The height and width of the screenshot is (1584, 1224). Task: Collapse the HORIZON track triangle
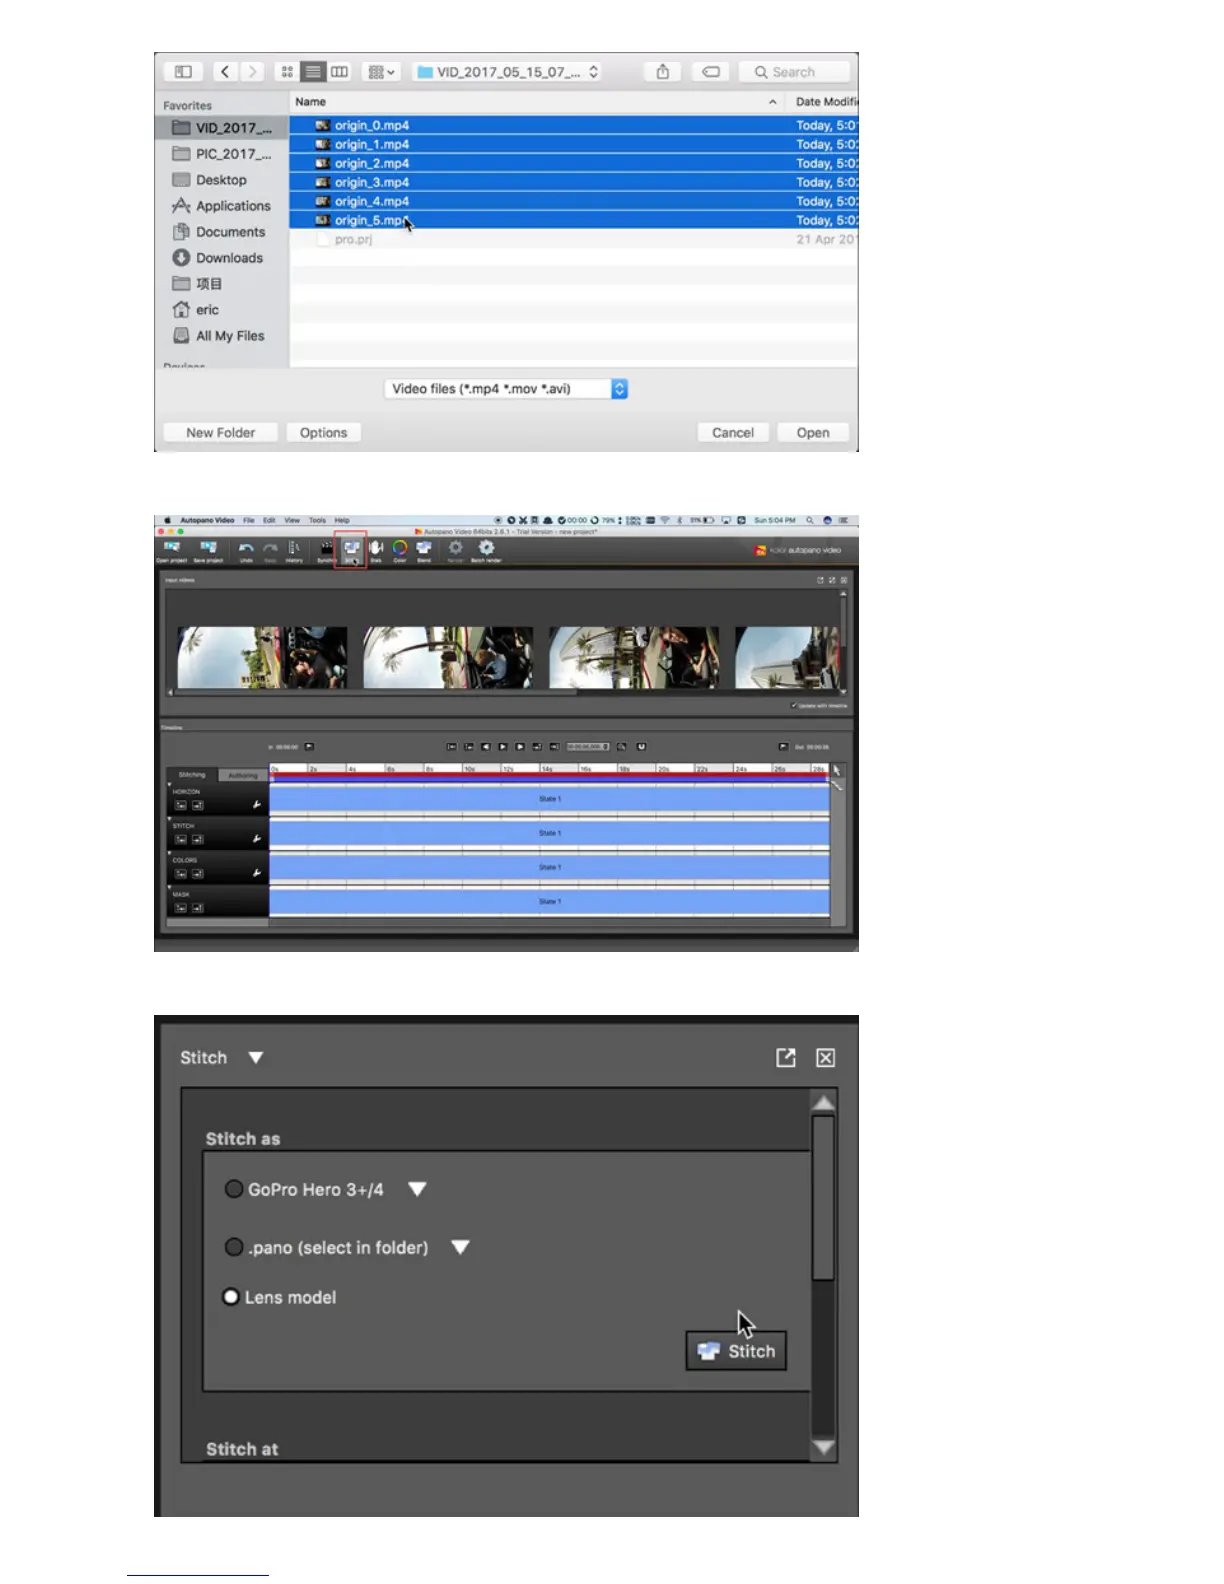click(169, 785)
